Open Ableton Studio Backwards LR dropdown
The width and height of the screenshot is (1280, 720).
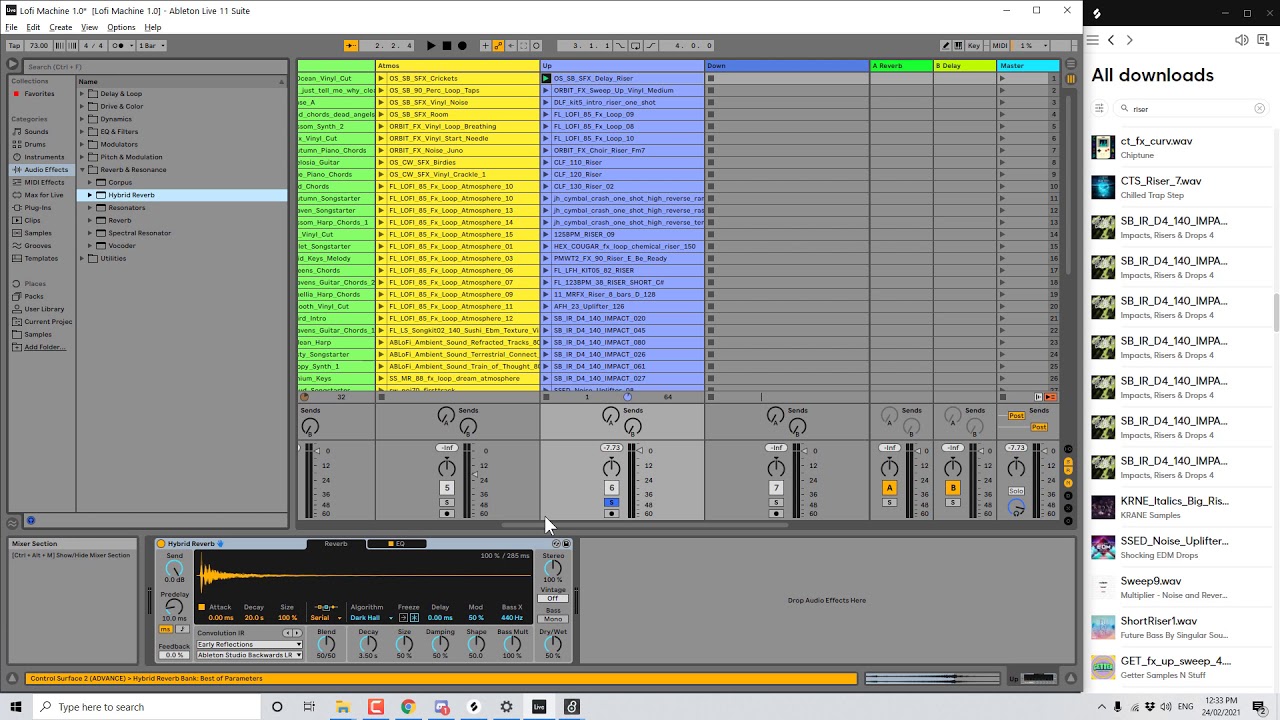point(249,655)
